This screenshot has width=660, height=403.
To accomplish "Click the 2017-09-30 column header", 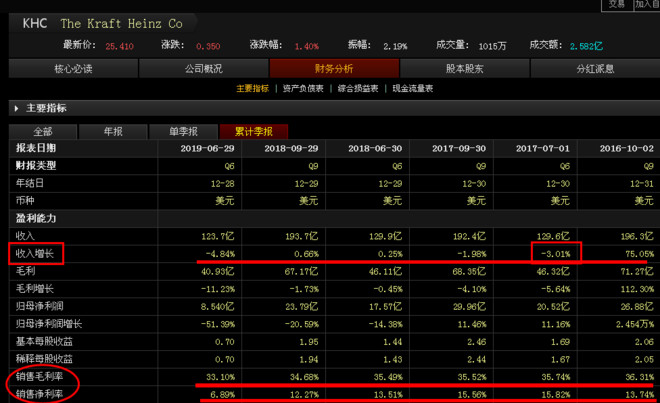I will pyautogui.click(x=459, y=148).
